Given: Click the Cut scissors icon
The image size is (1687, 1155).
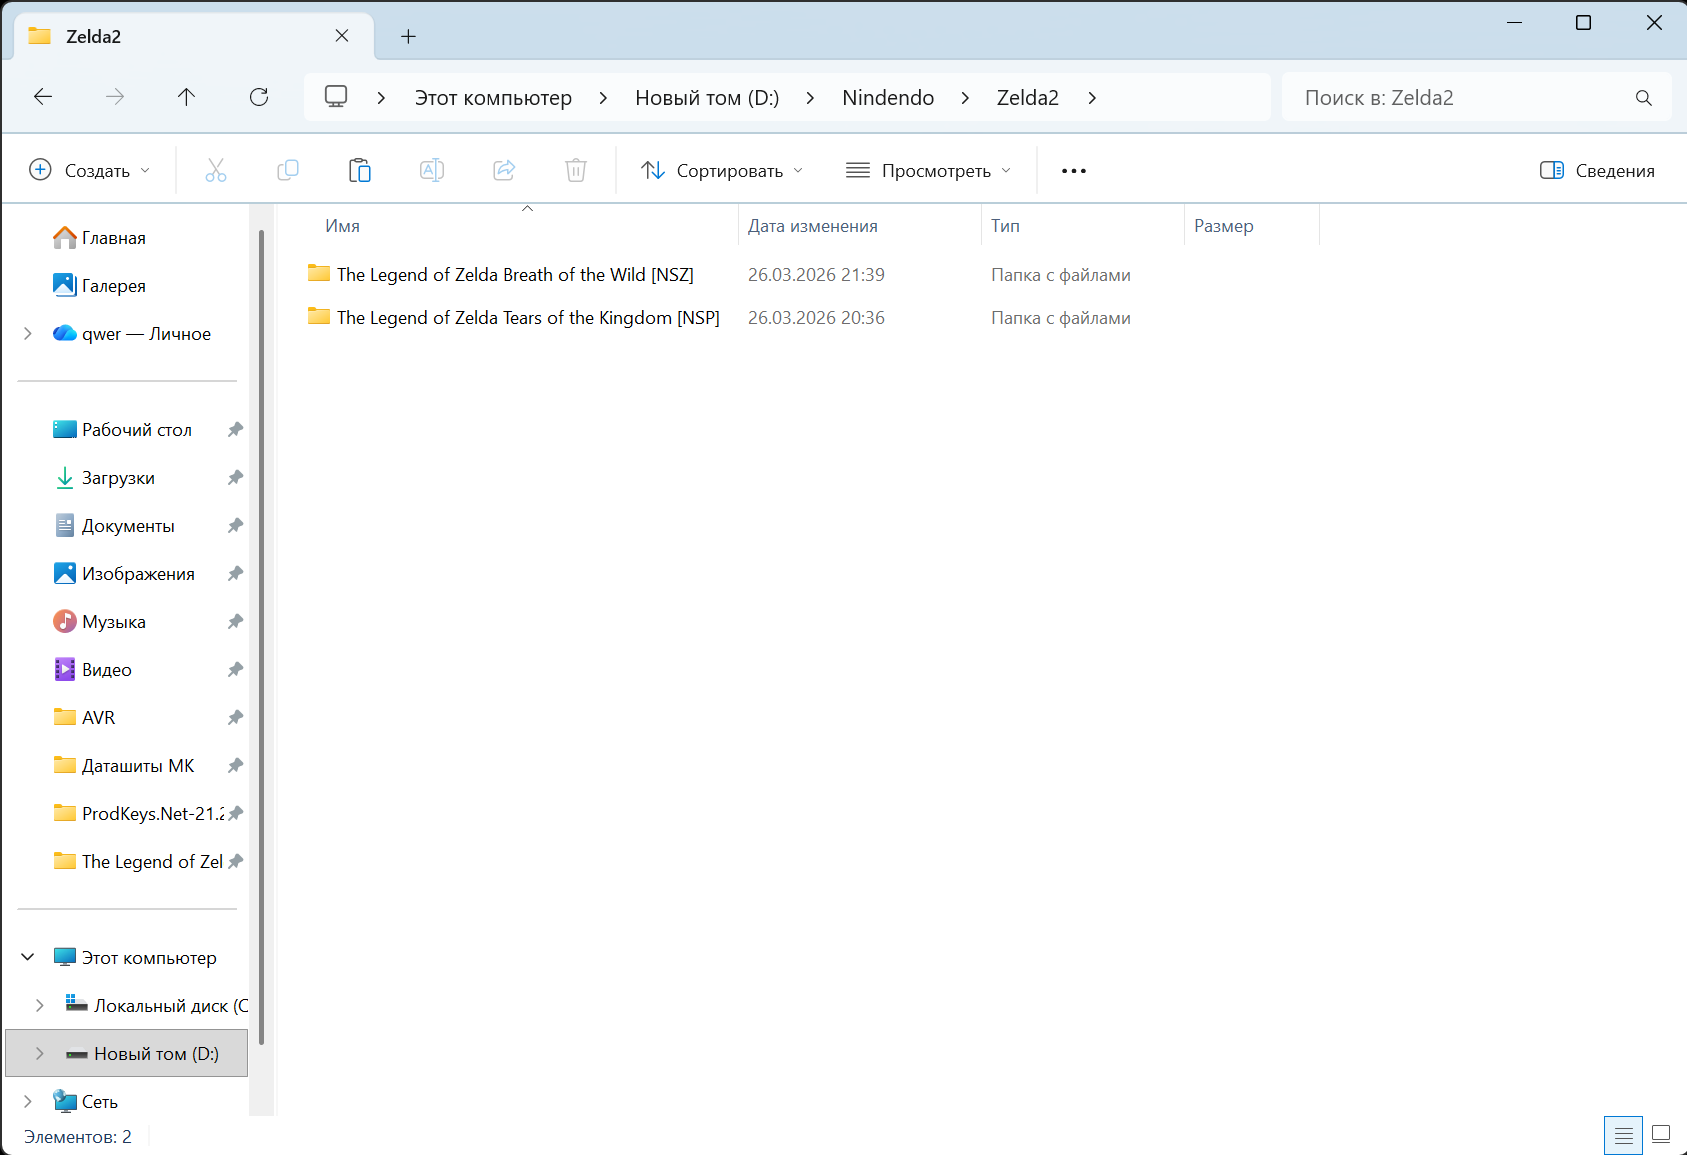Looking at the screenshot, I should coord(216,170).
